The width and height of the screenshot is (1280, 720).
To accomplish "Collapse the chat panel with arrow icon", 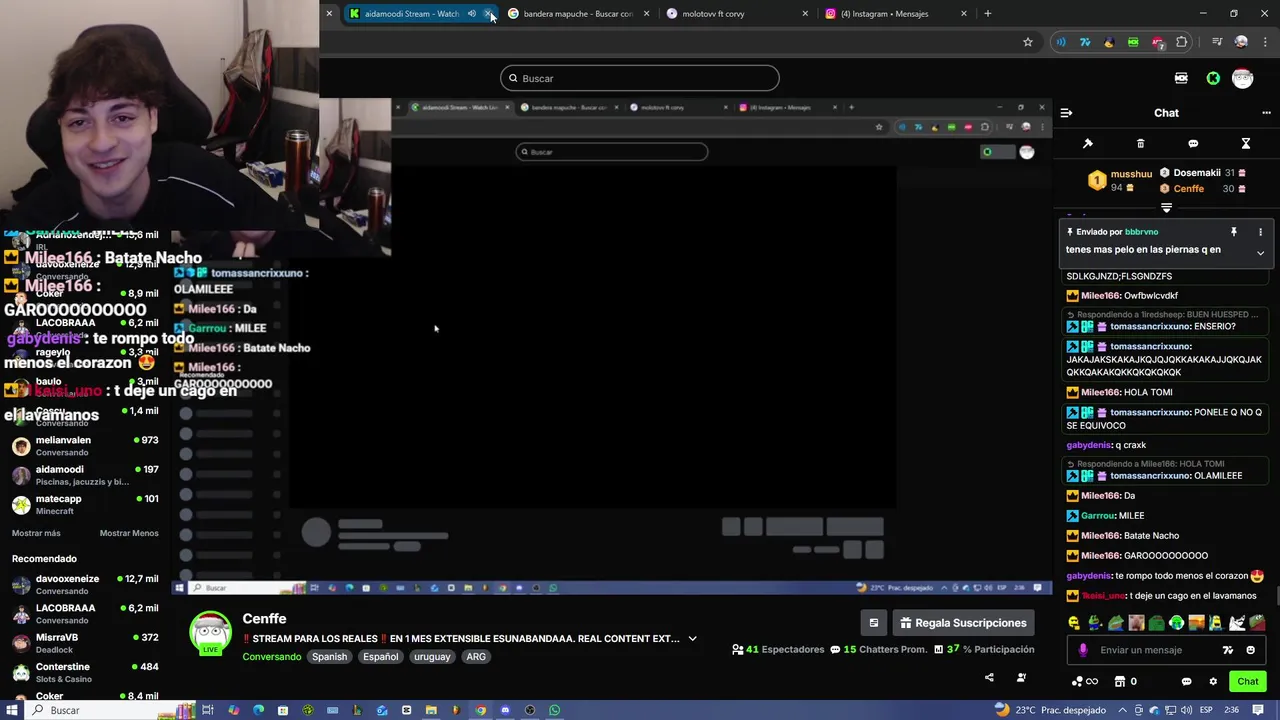I will tap(1066, 113).
